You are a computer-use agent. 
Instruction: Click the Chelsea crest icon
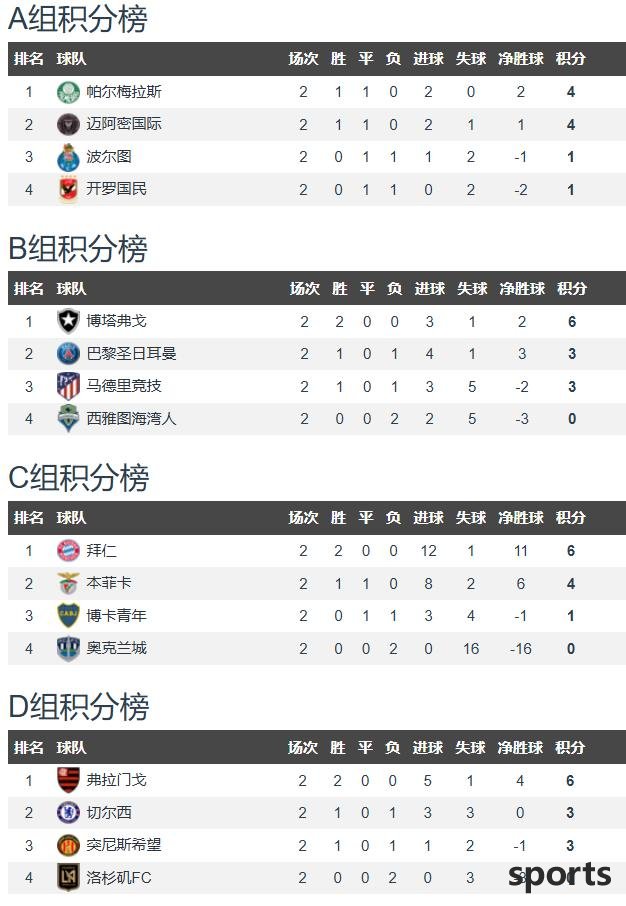pos(68,813)
